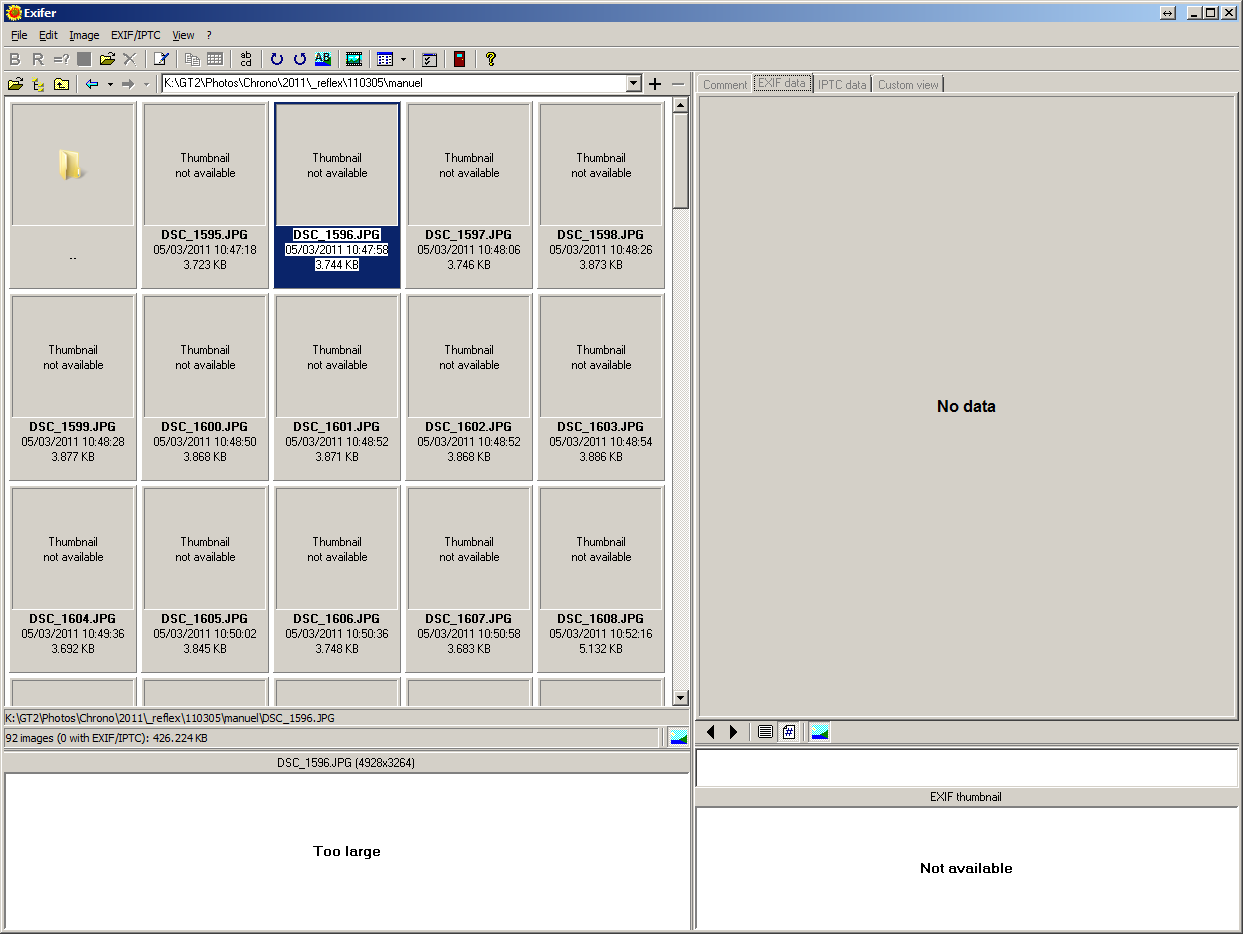Screen dimensions: 1243x934
Task: Select the DSC_1604.JPG thumbnail
Action: (x=73, y=579)
